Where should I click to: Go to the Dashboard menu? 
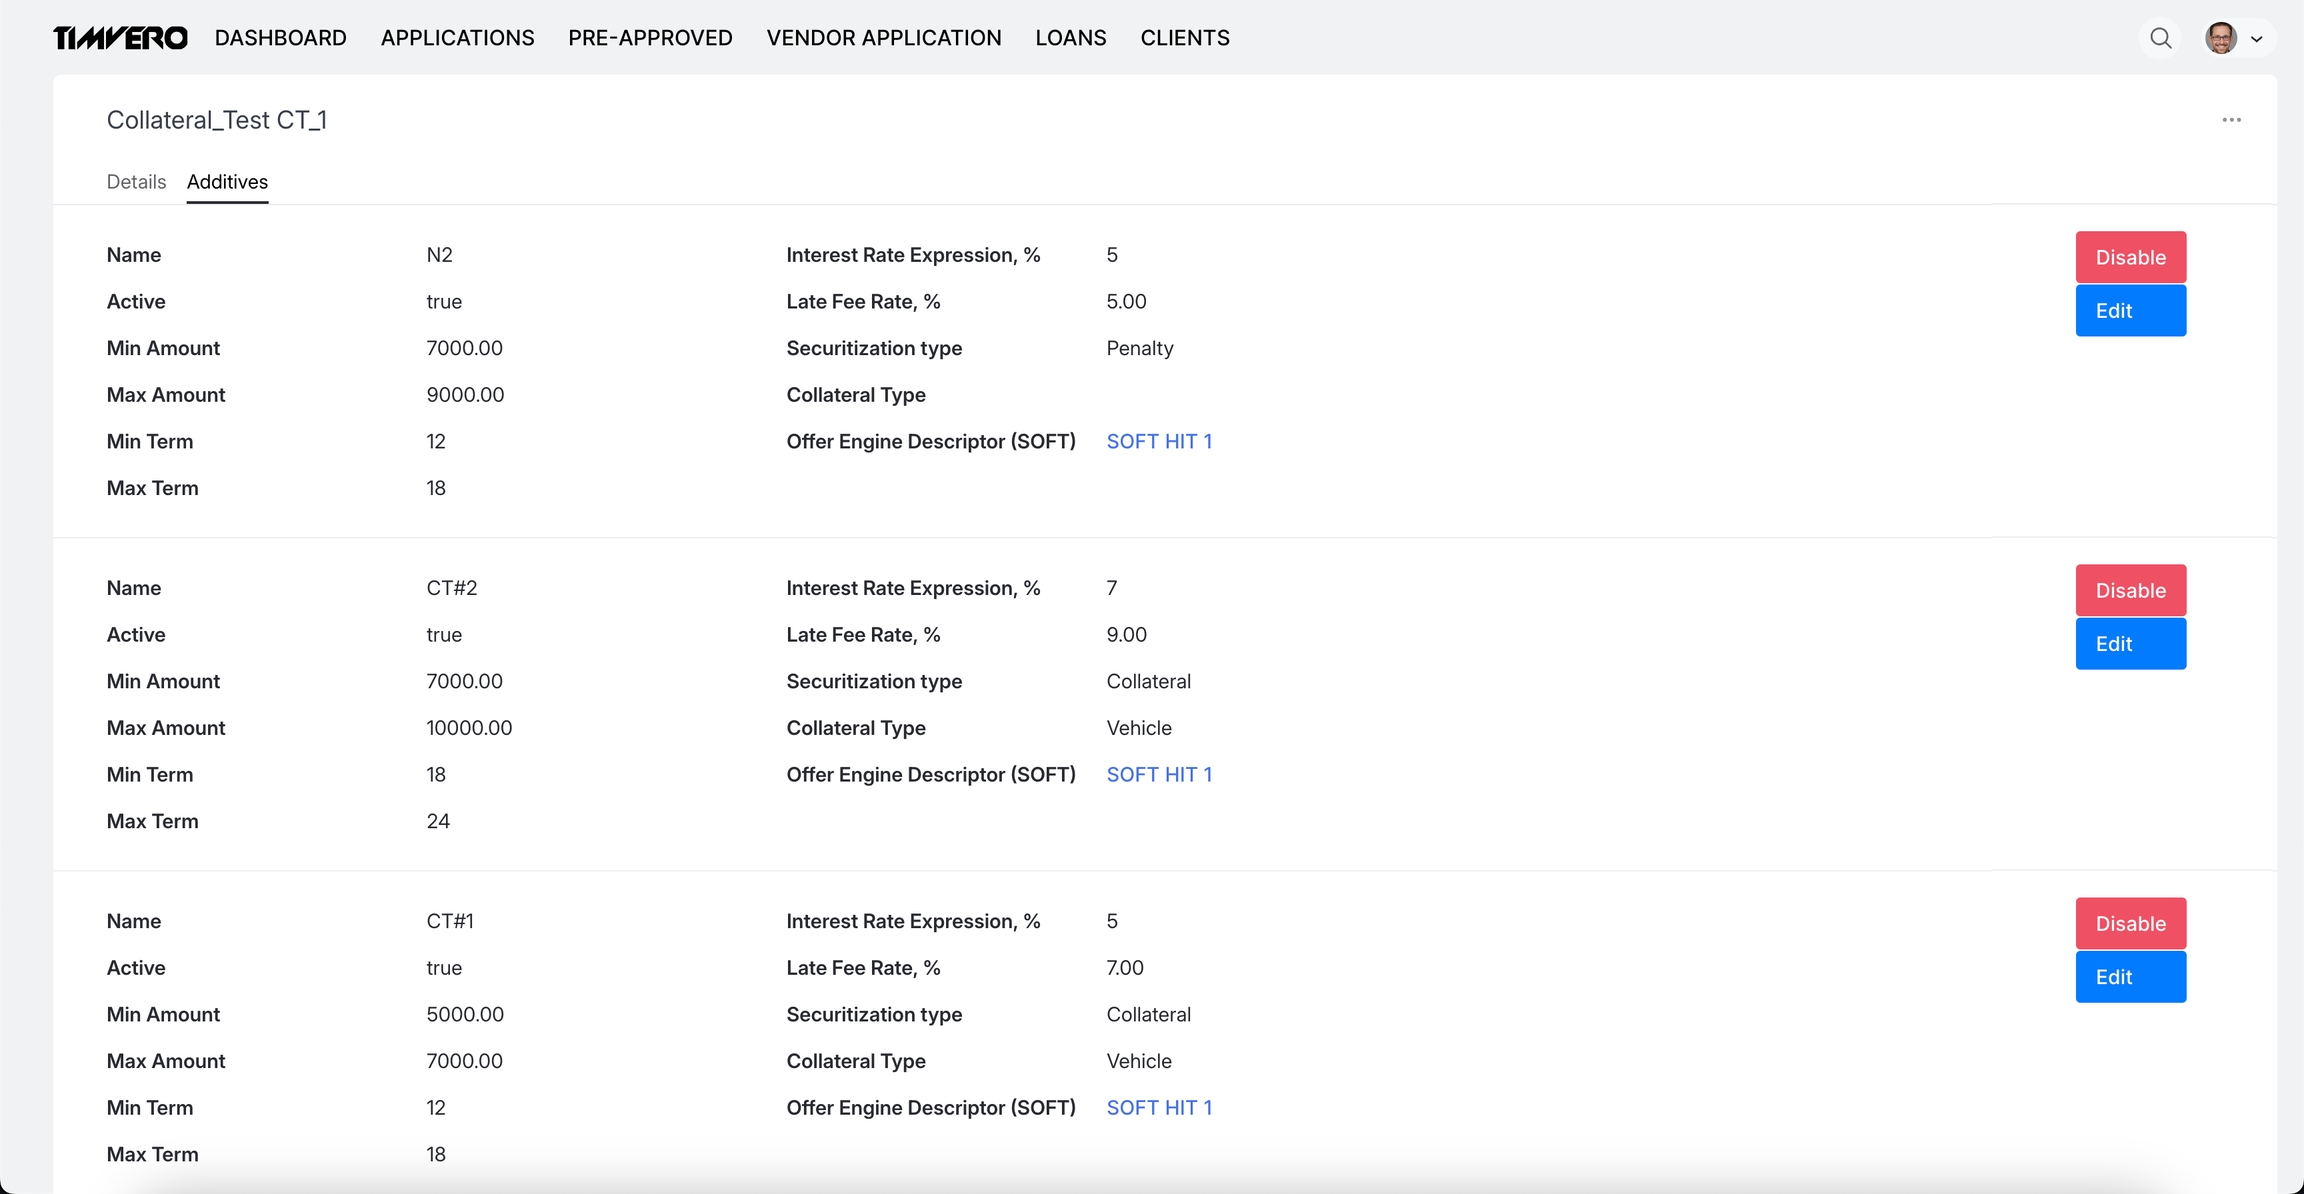click(x=280, y=38)
